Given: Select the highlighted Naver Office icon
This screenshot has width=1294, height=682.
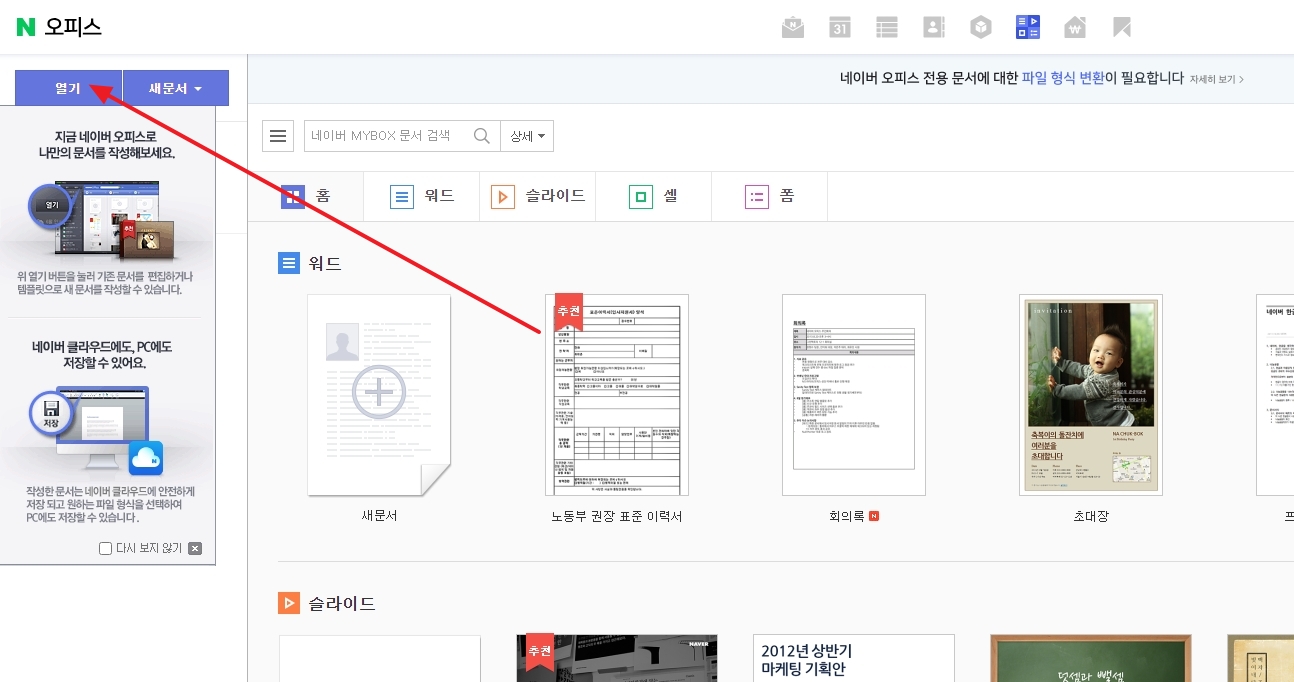Looking at the screenshot, I should [1028, 27].
